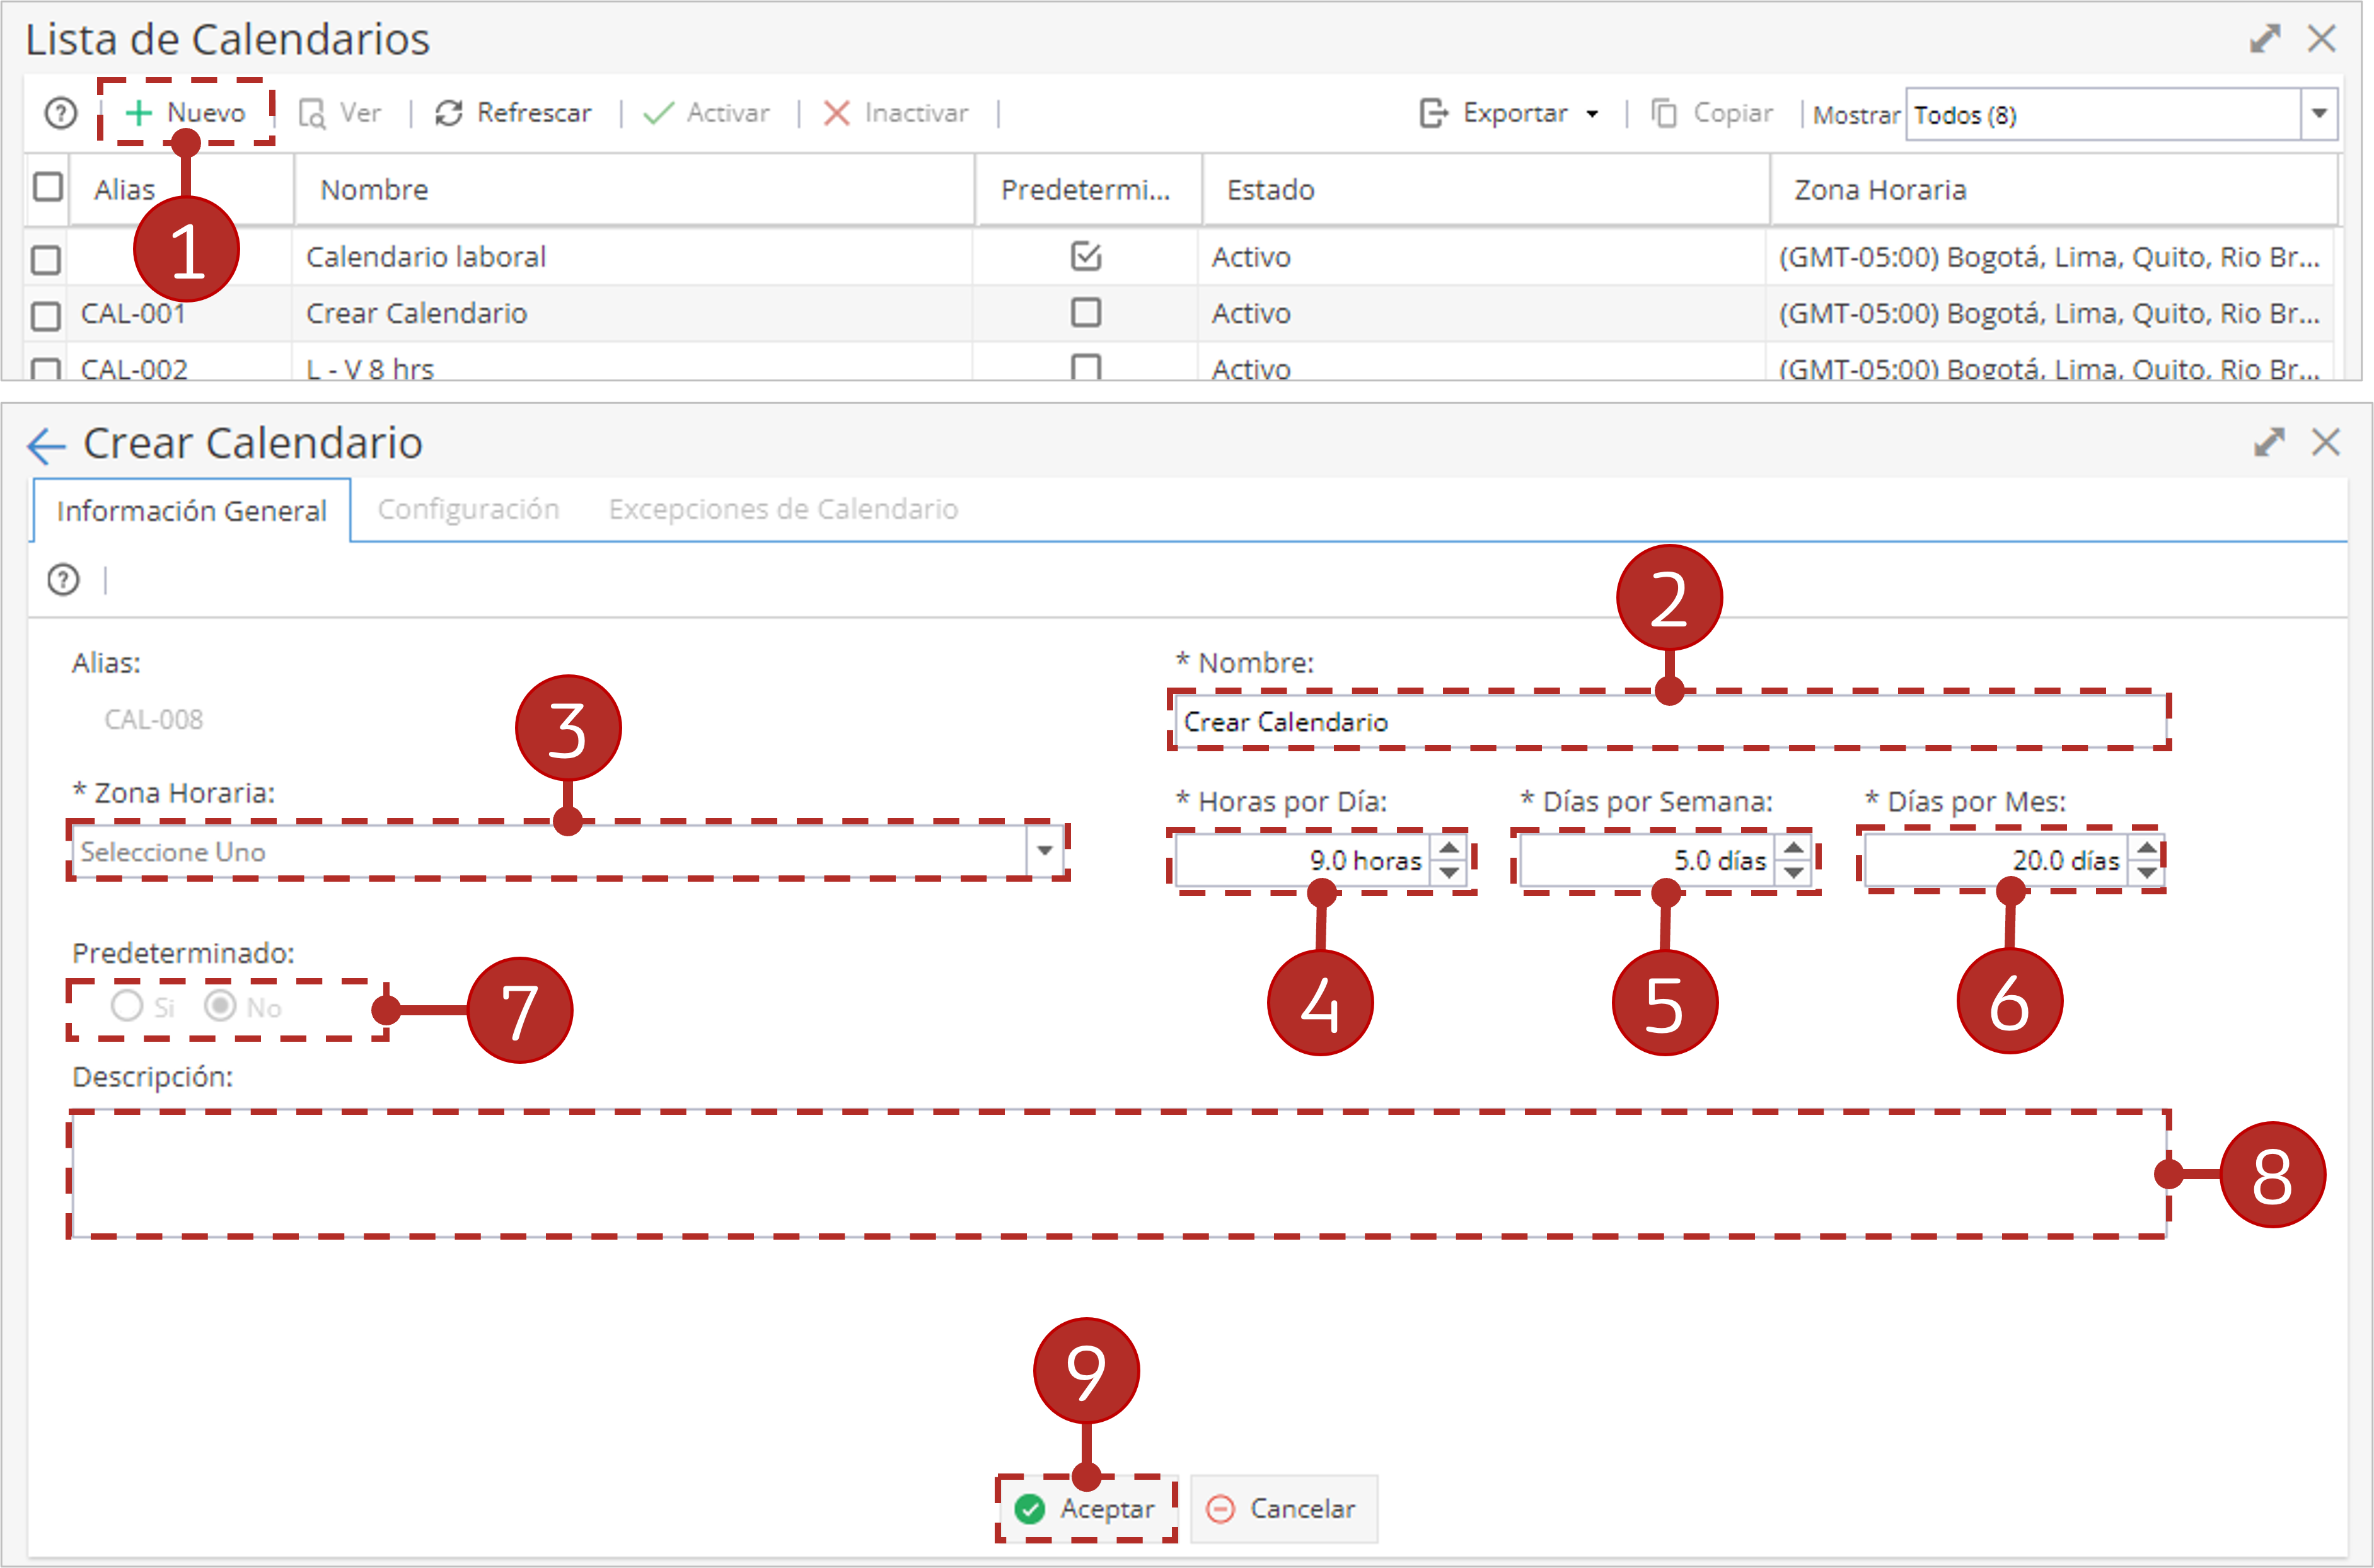The image size is (2374, 1568).
Task: Increase Horas por Día with up arrow
Action: point(1448,848)
